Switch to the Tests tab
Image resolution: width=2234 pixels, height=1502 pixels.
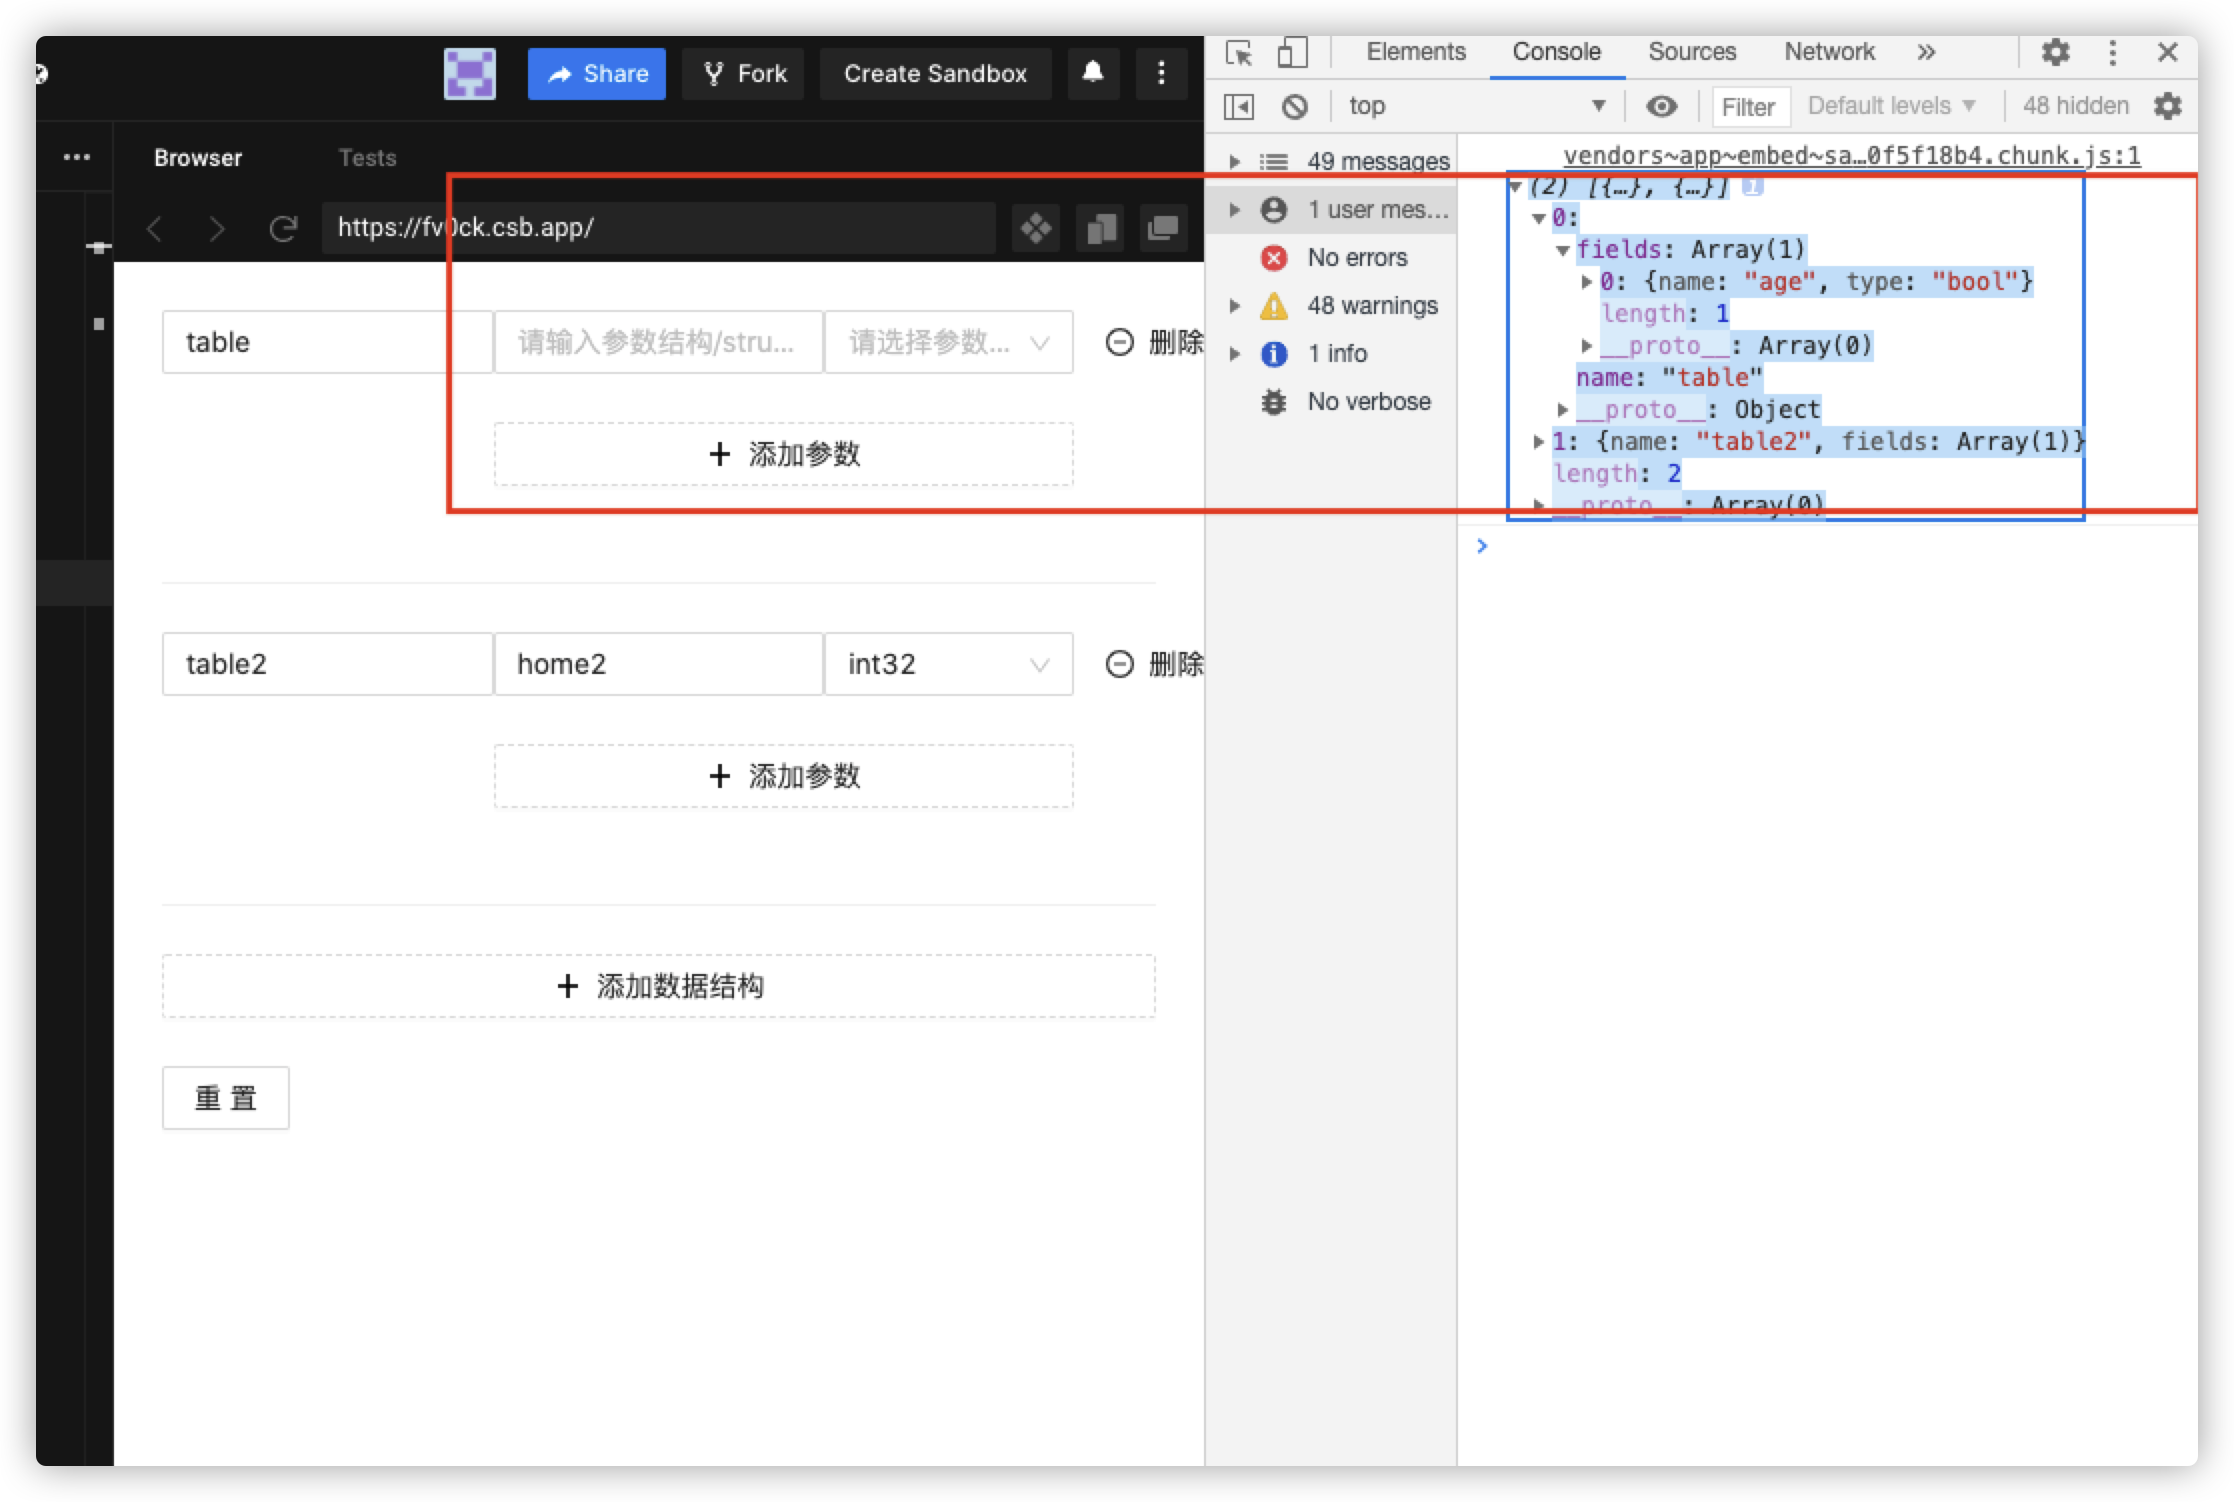[367, 158]
